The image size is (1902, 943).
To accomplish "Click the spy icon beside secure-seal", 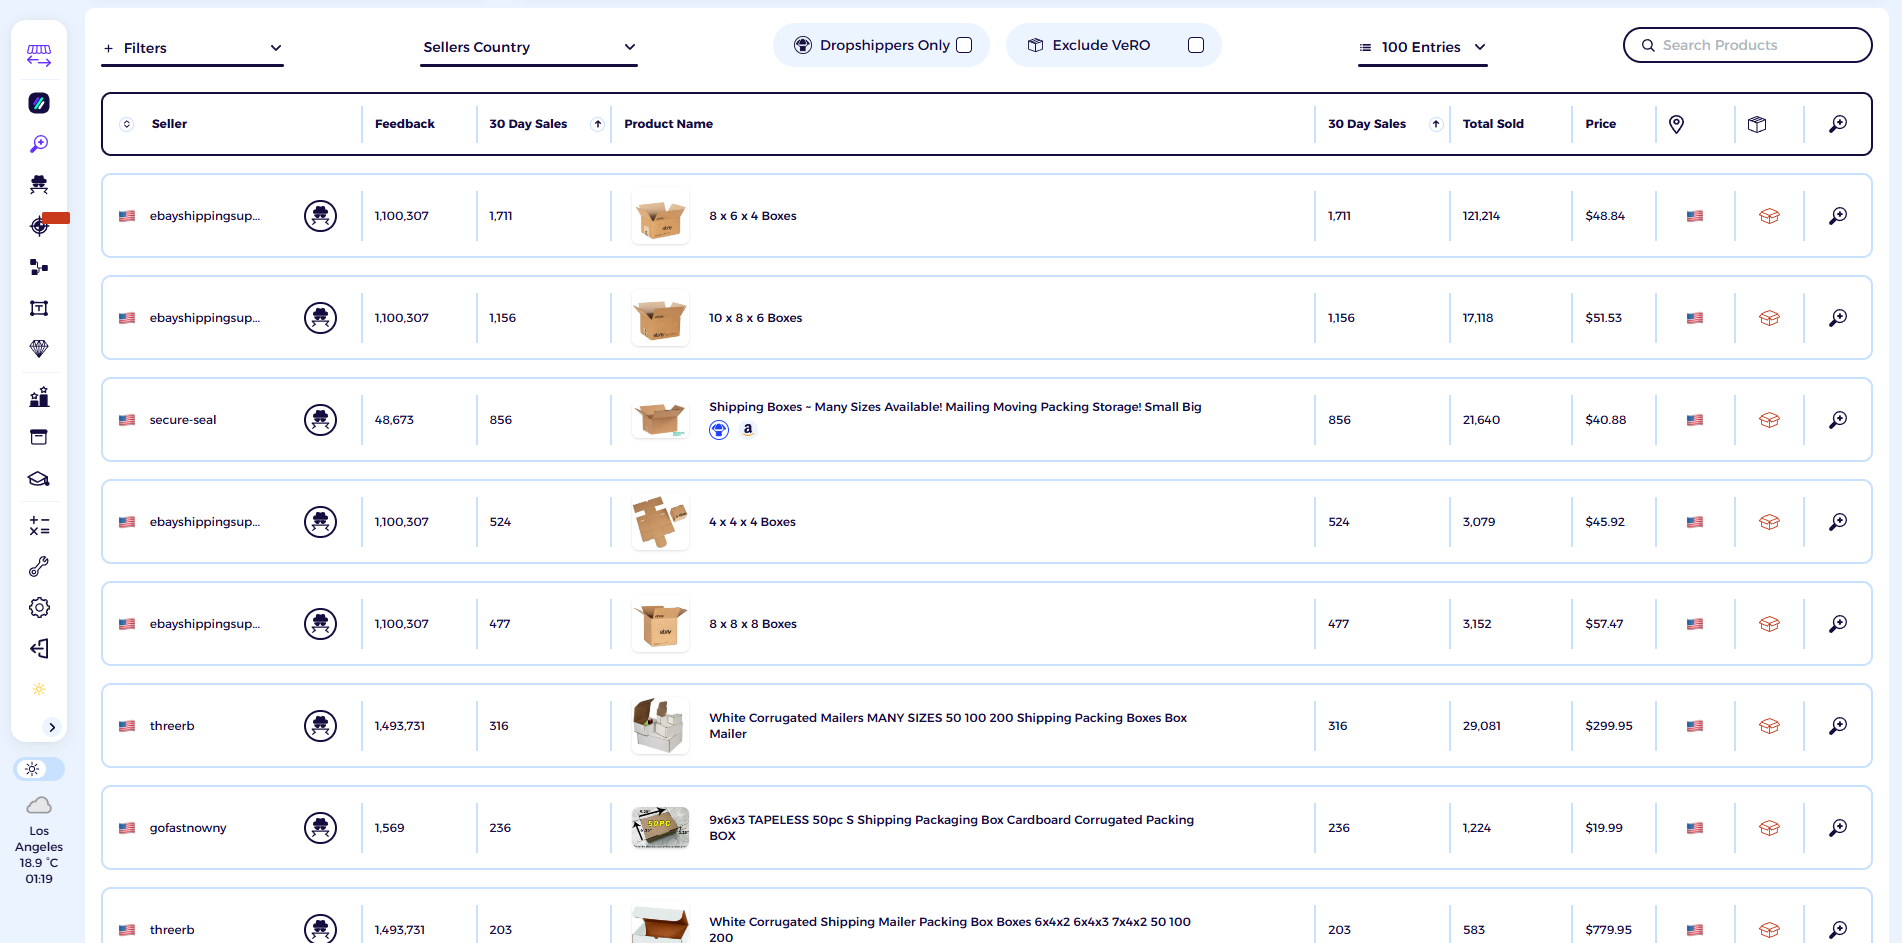I will pyautogui.click(x=320, y=420).
